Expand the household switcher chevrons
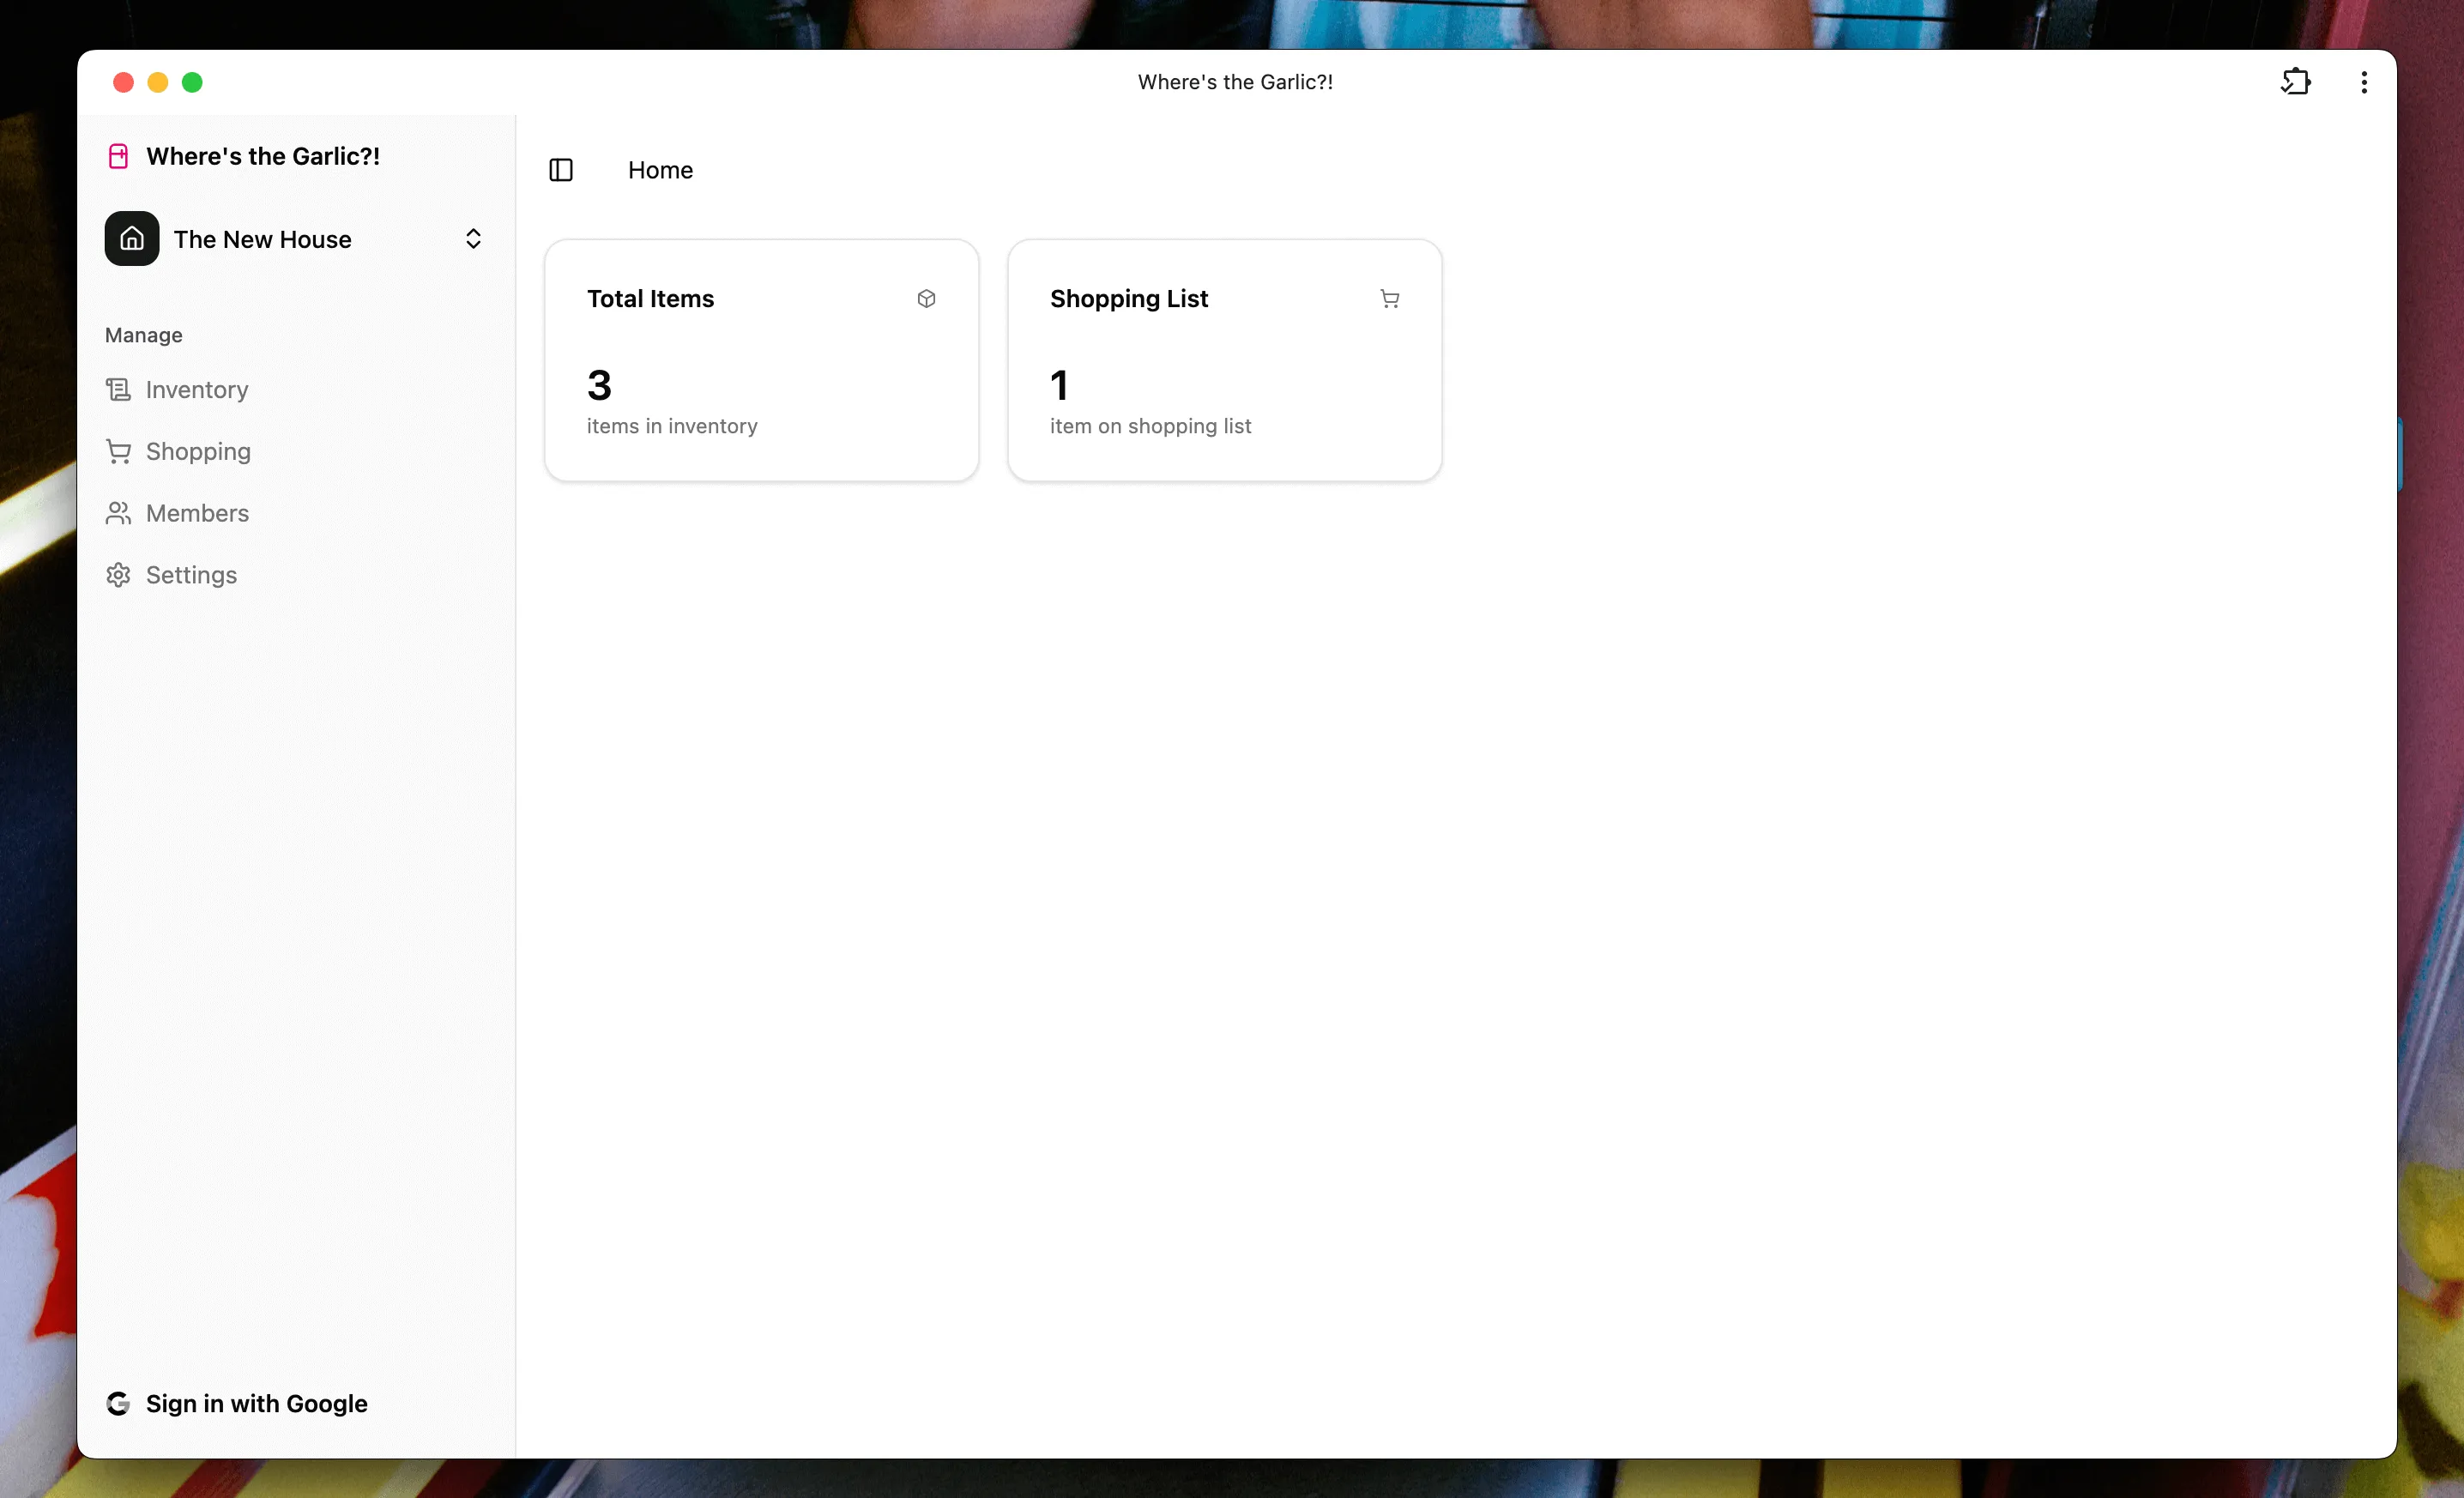Viewport: 2464px width, 1498px height. coord(473,238)
